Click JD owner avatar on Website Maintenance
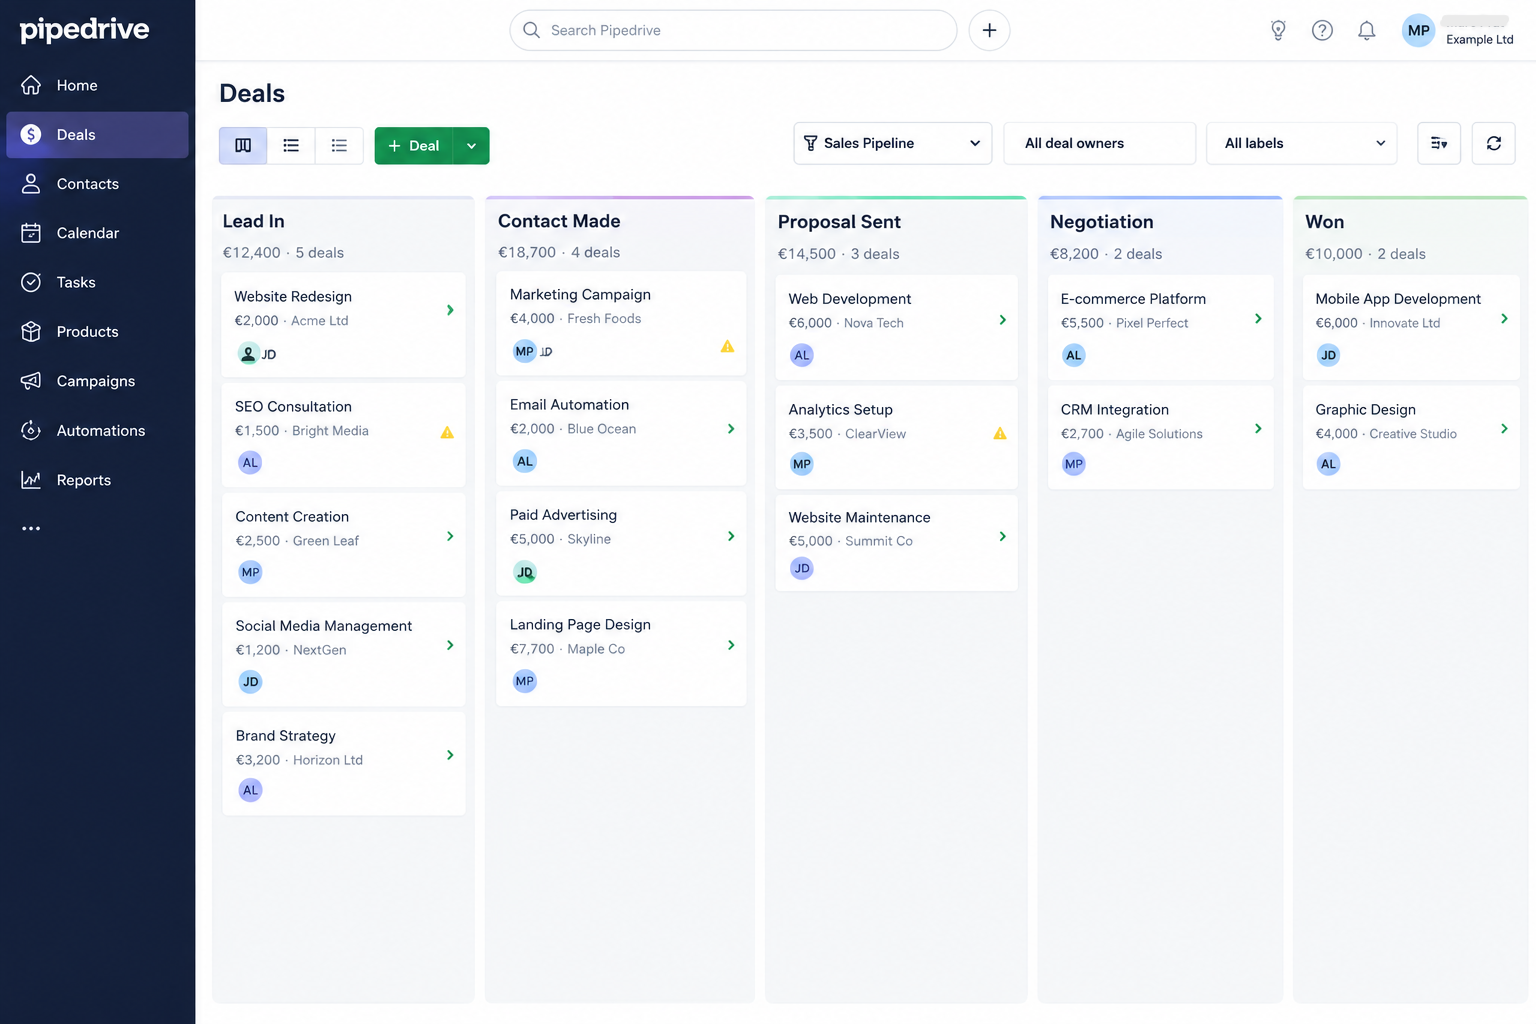1536x1024 pixels. click(x=801, y=568)
